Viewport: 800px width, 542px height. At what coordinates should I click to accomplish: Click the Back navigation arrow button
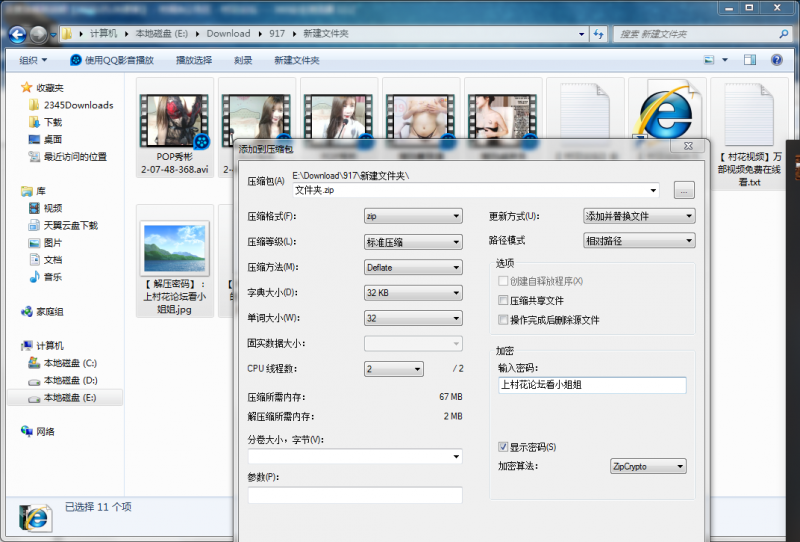[16, 34]
